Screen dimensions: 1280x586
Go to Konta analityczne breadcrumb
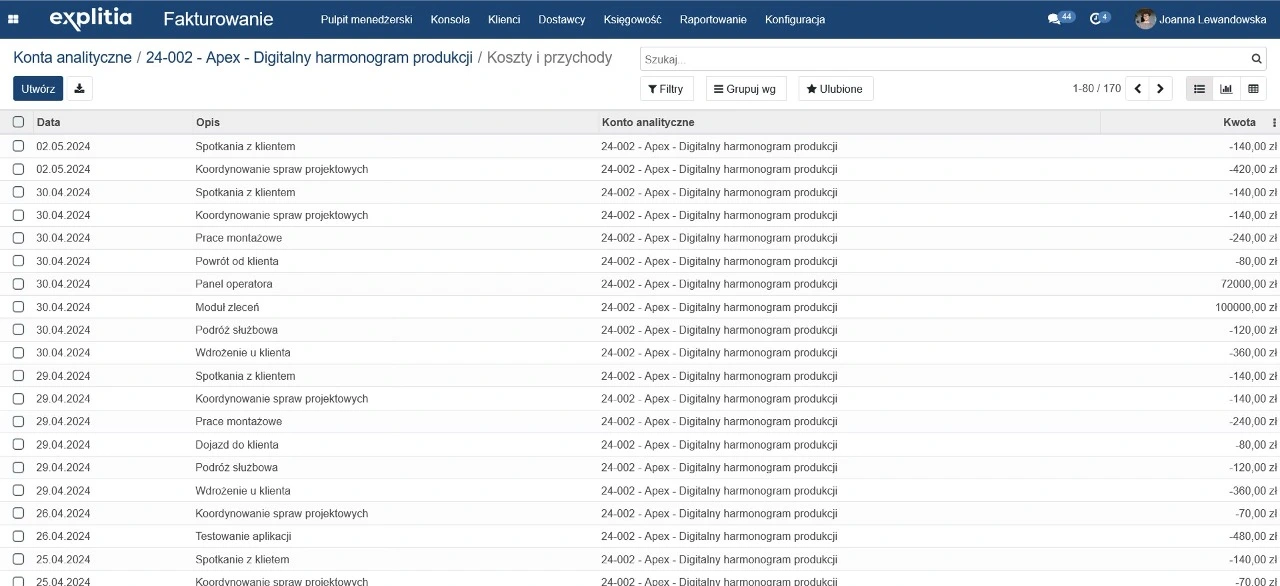pos(72,58)
